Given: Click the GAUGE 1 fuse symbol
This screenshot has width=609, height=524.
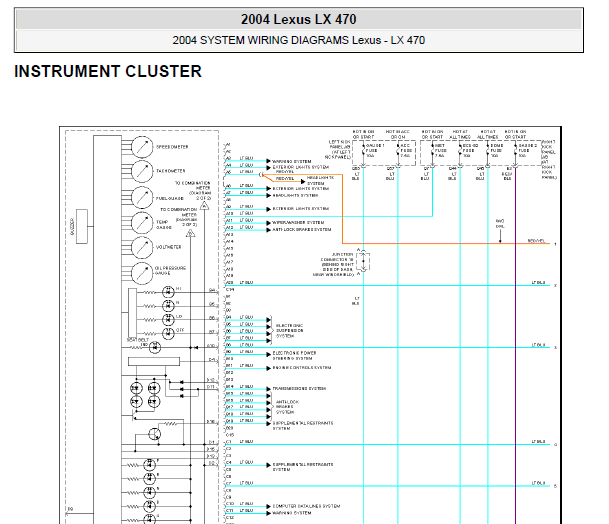Looking at the screenshot, I should click(x=363, y=151).
